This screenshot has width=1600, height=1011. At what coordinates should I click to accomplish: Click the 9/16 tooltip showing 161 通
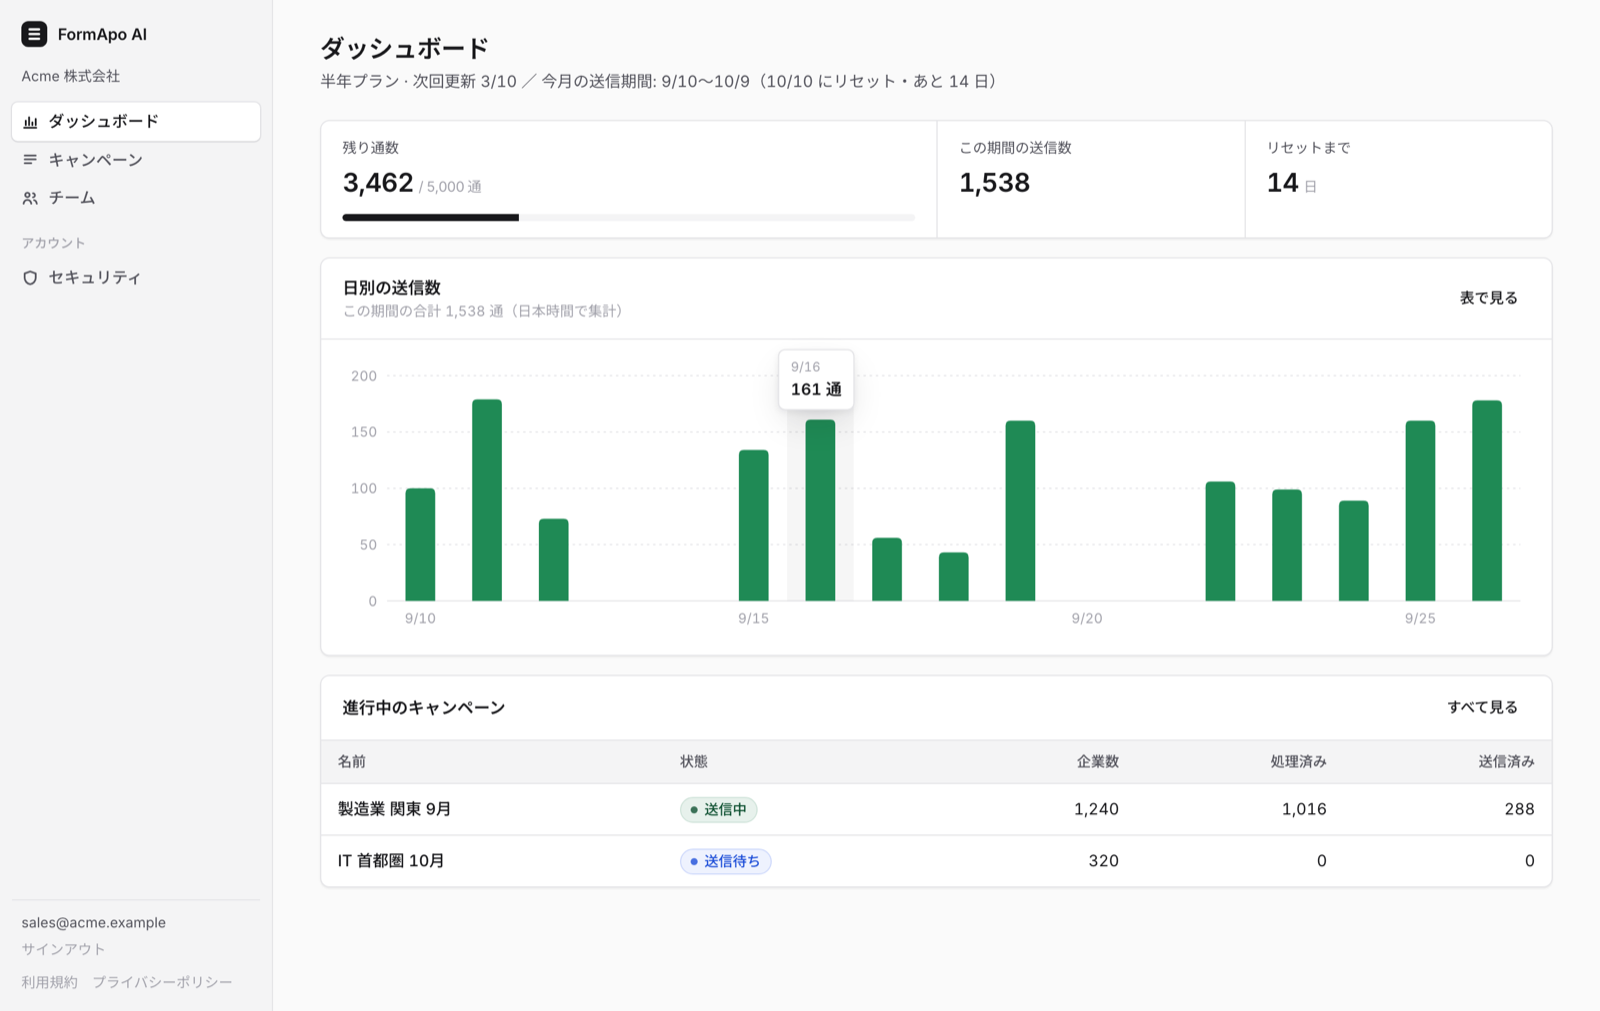[816, 379]
